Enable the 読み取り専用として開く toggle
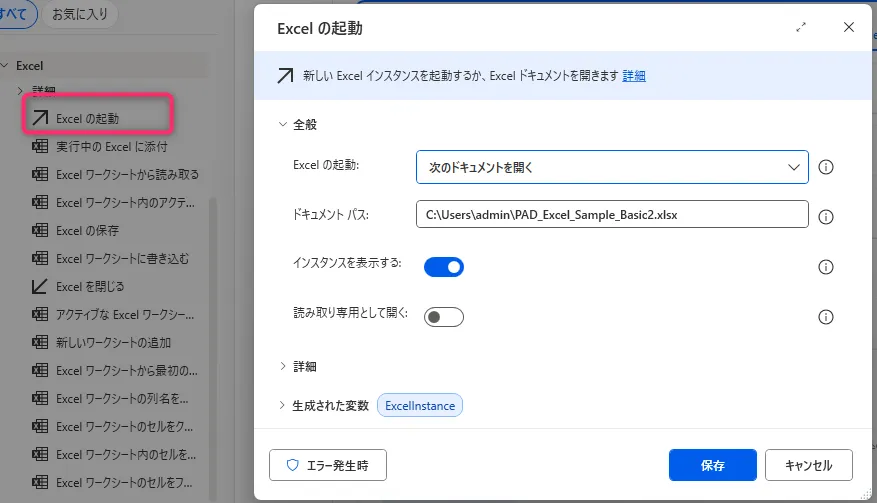The image size is (877, 503). coord(444,317)
